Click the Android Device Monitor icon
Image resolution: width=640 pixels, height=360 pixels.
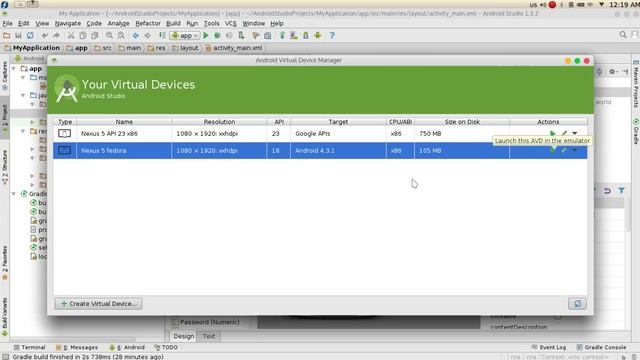click(318, 36)
